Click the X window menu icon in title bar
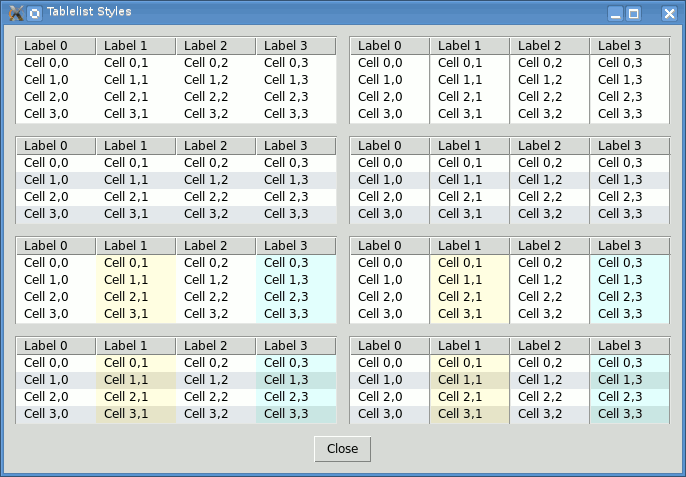The width and height of the screenshot is (686, 477). pyautogui.click(x=15, y=13)
